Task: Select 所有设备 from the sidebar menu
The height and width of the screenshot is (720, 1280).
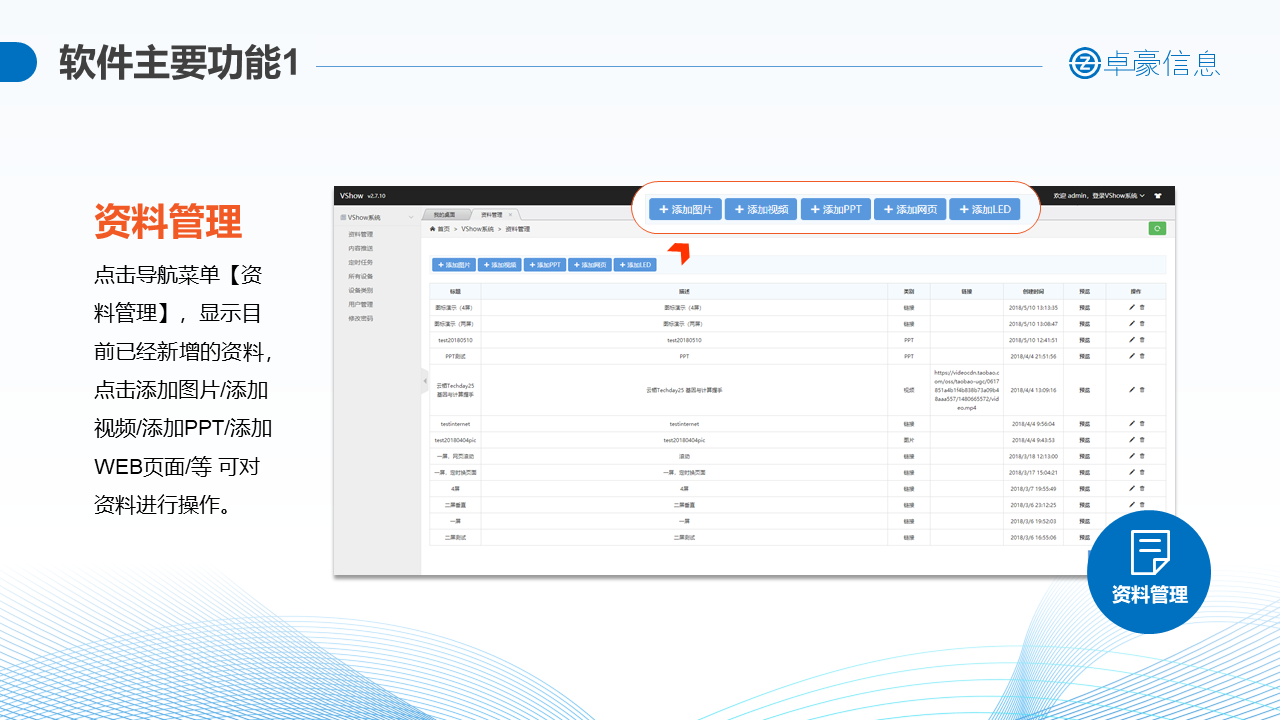Action: click(361, 276)
